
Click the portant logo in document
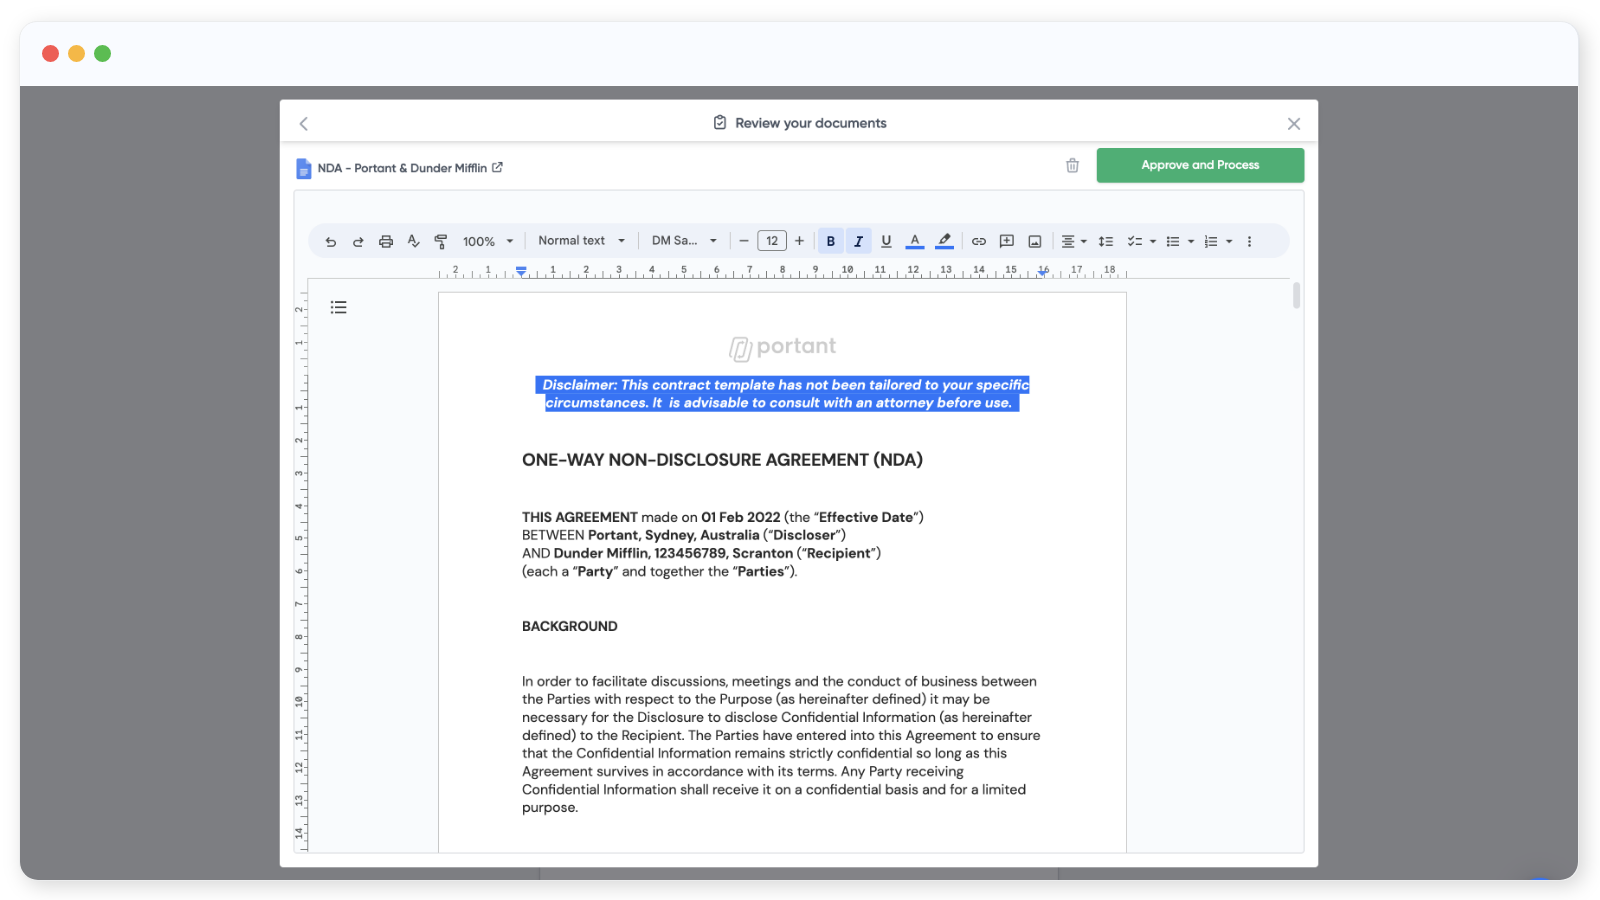point(782,347)
